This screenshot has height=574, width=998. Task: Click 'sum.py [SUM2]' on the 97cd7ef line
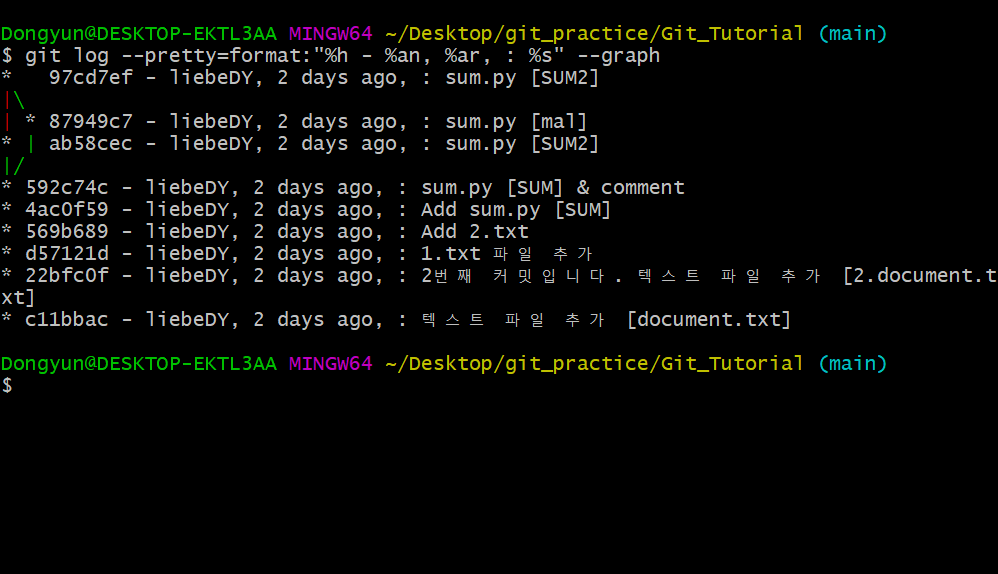[522, 78]
